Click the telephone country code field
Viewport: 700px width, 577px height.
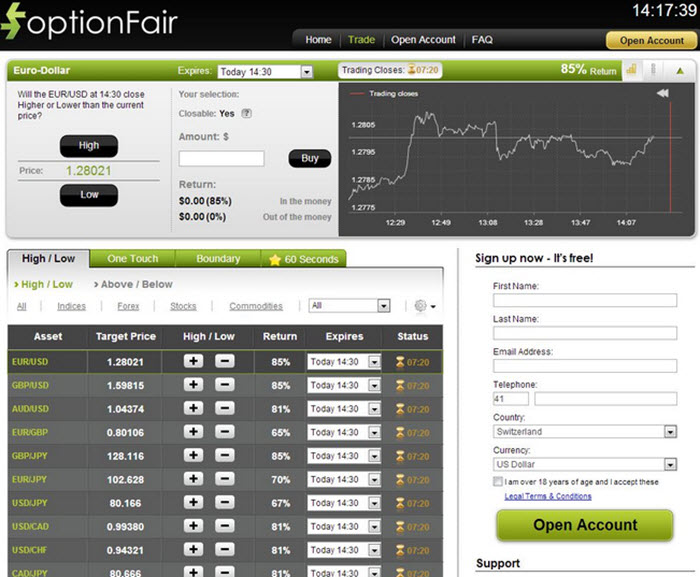pyautogui.click(x=511, y=398)
